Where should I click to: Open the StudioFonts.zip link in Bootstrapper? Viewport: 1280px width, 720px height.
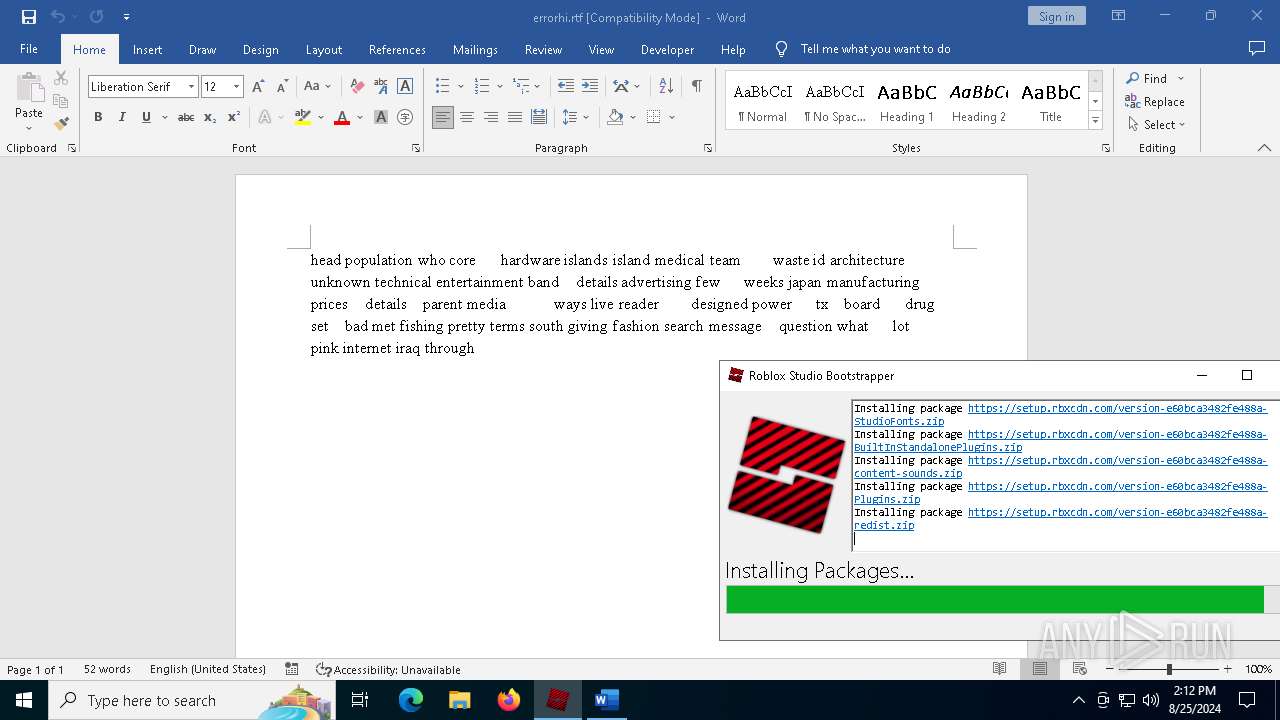(x=899, y=421)
